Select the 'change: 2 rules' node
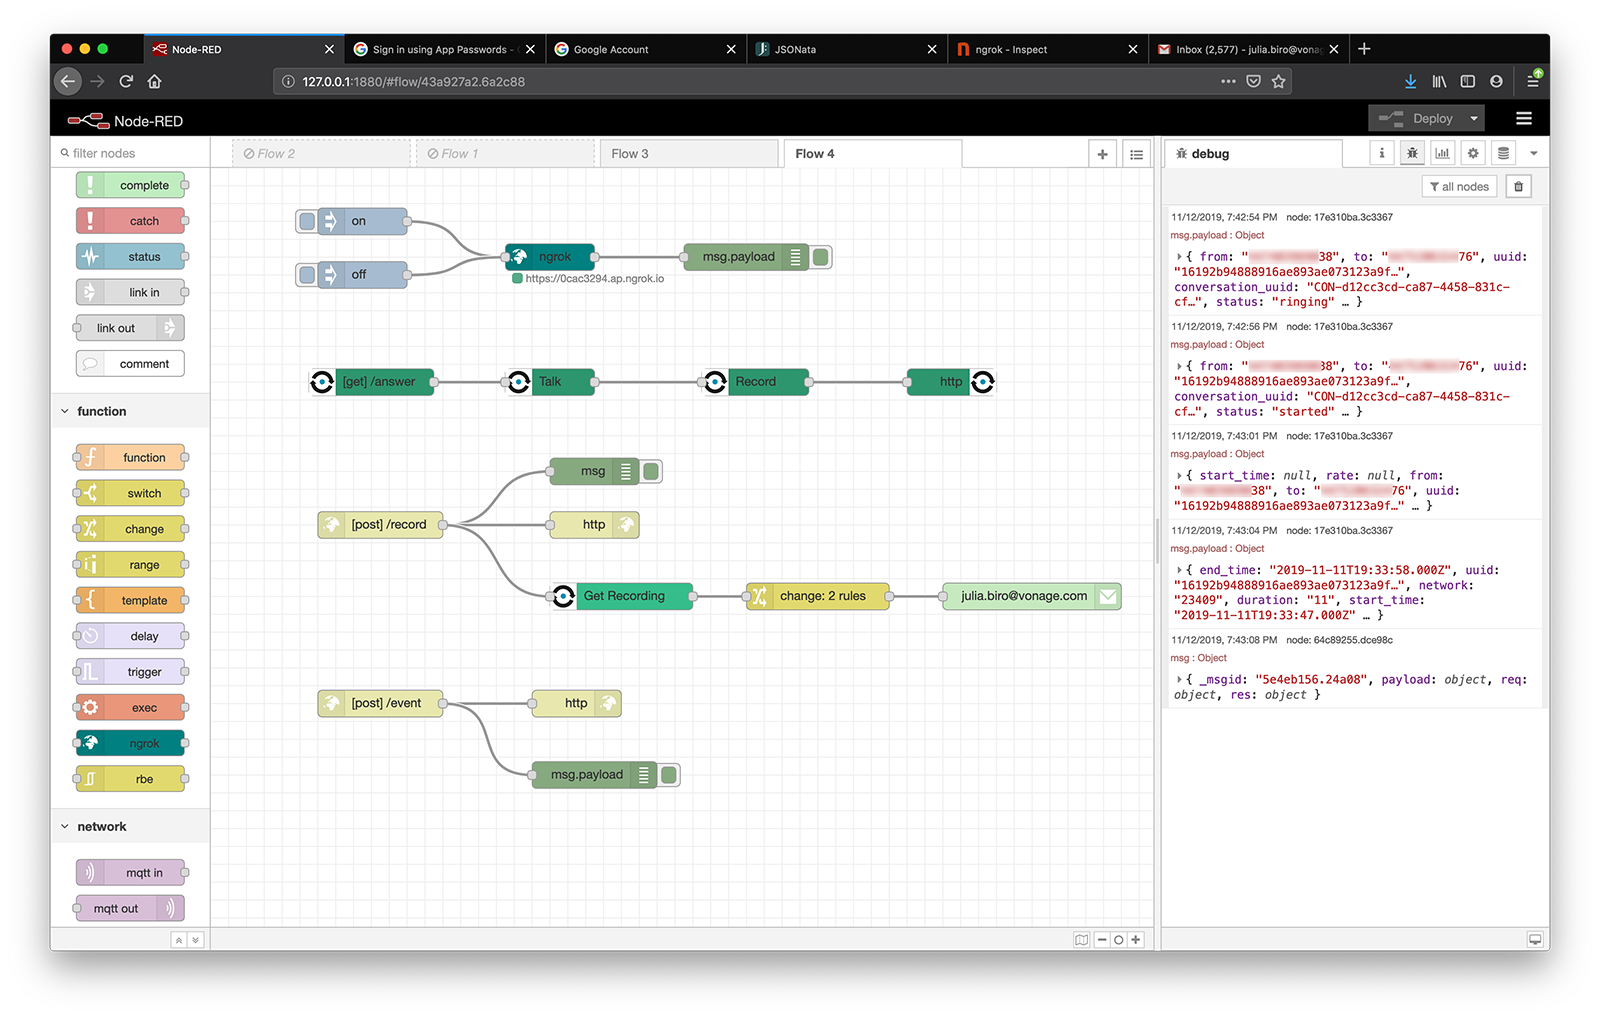 point(818,596)
